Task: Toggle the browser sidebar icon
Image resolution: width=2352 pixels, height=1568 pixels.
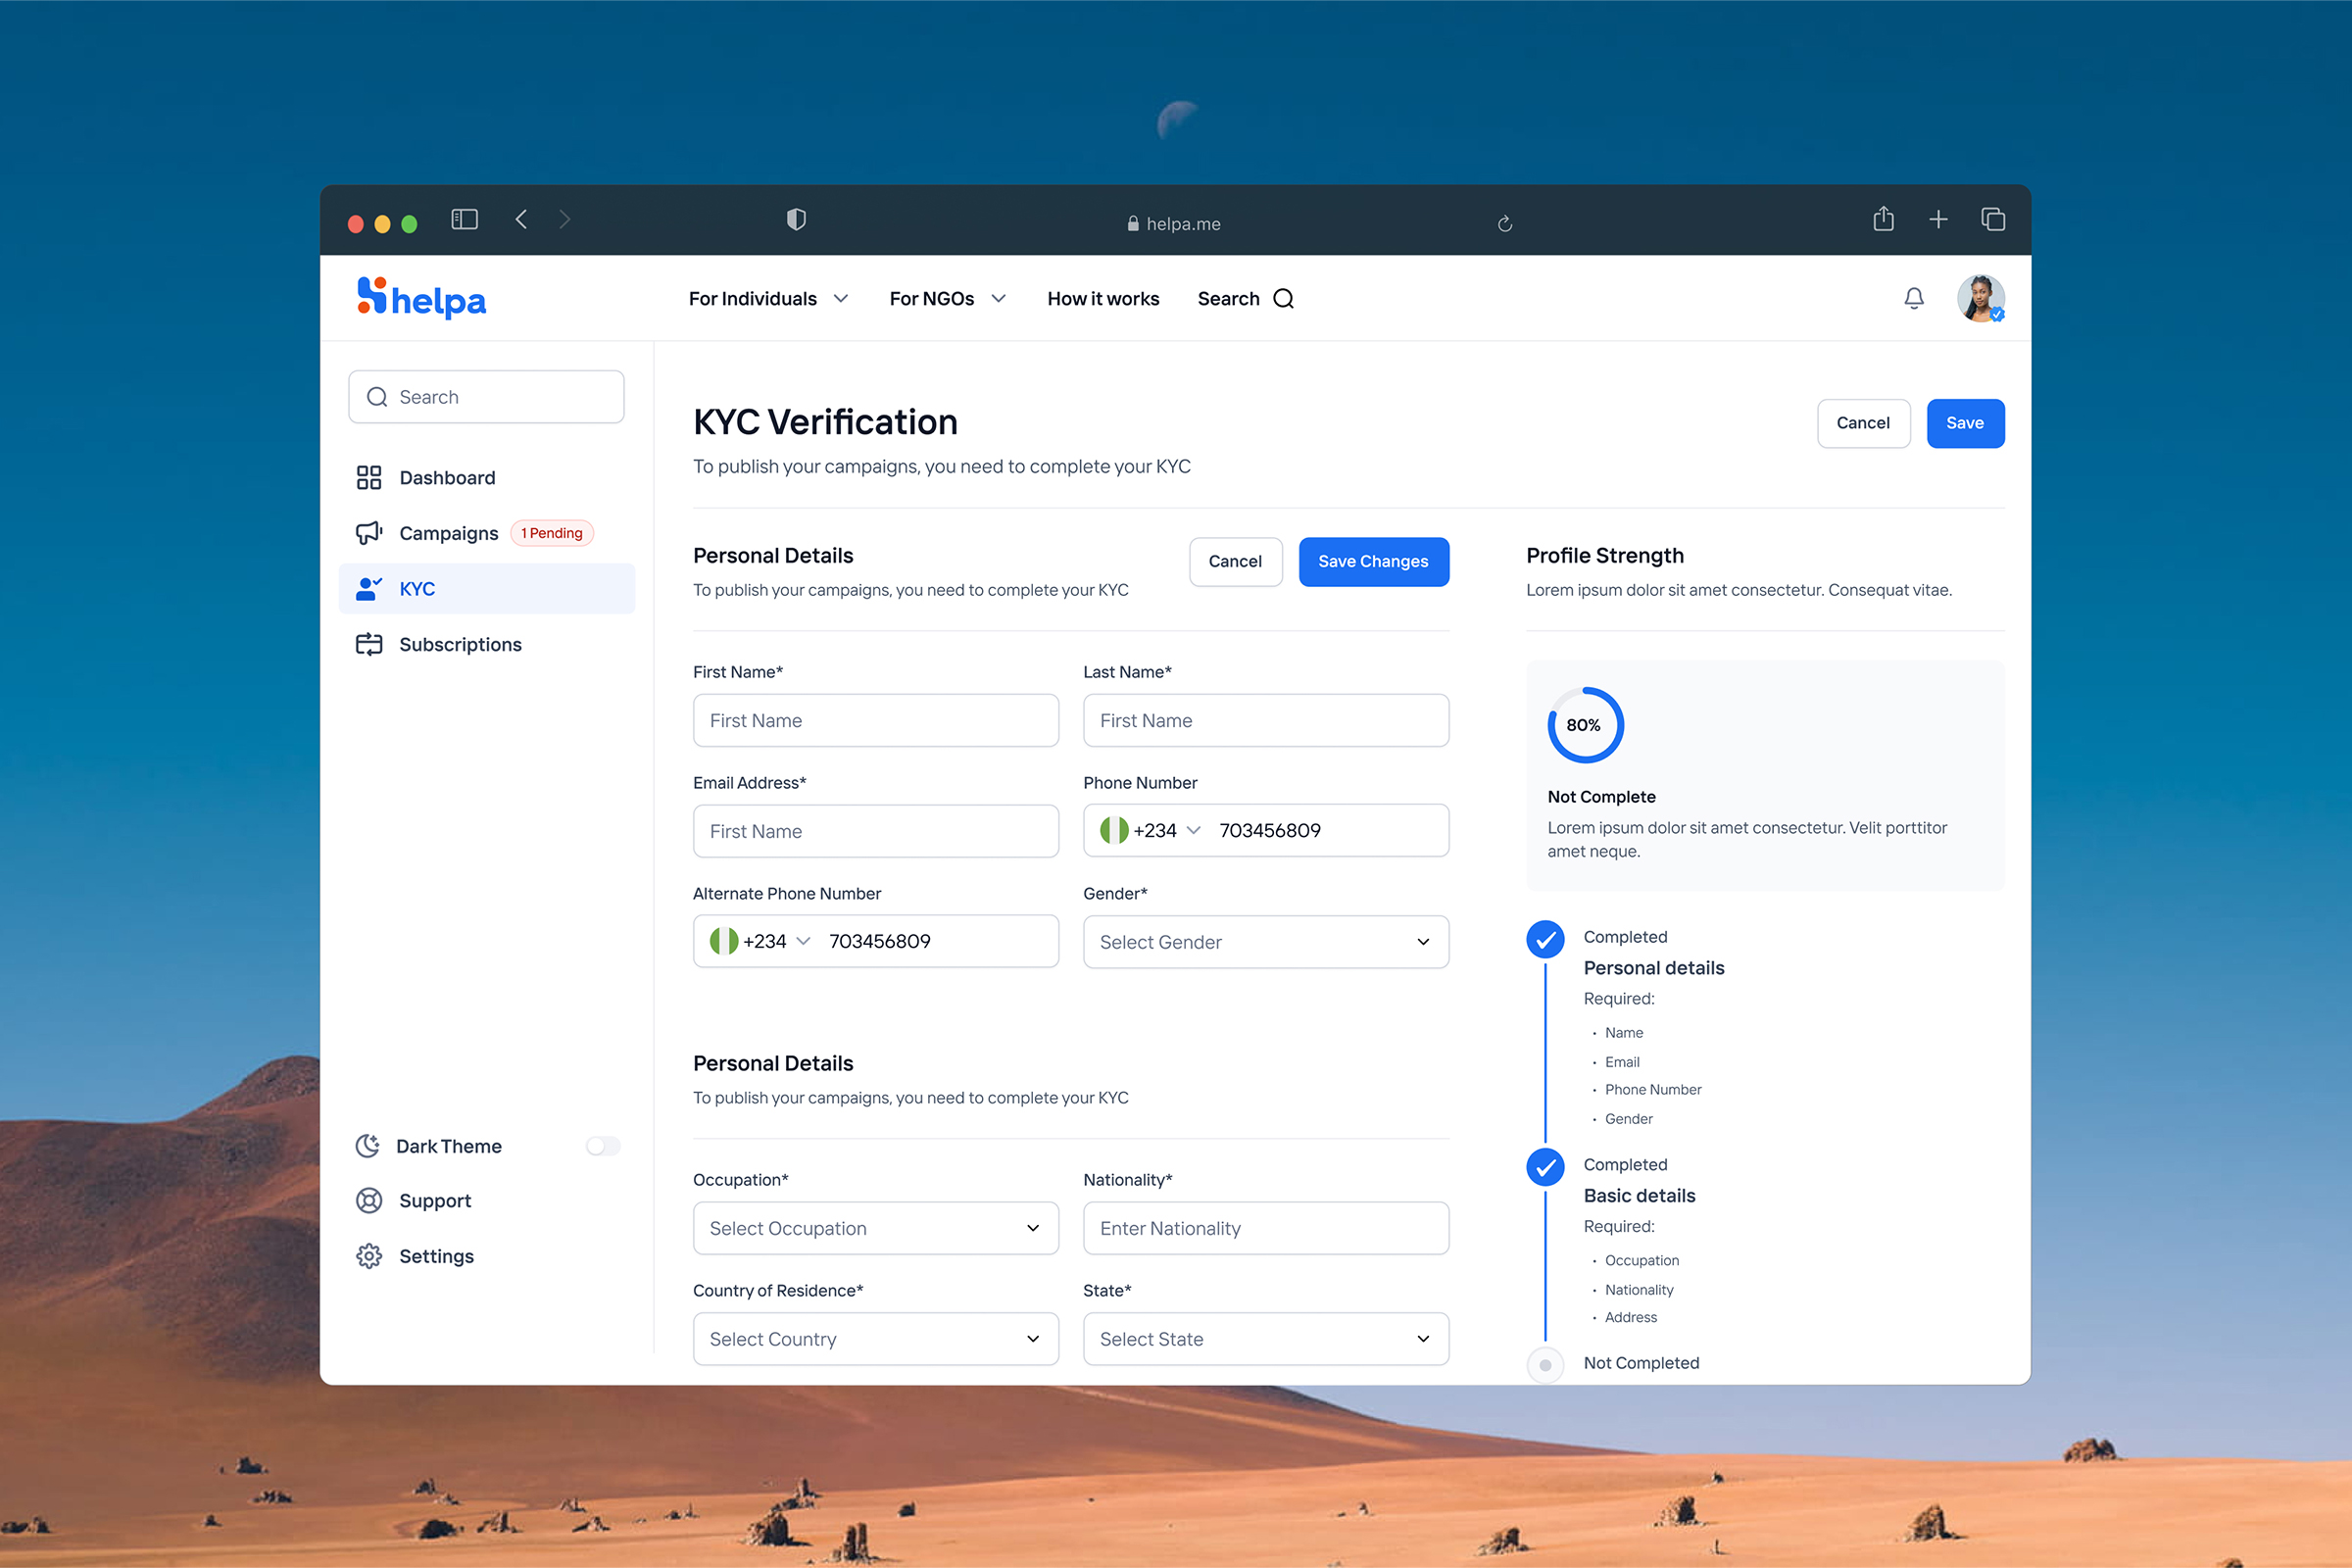Action: click(464, 219)
